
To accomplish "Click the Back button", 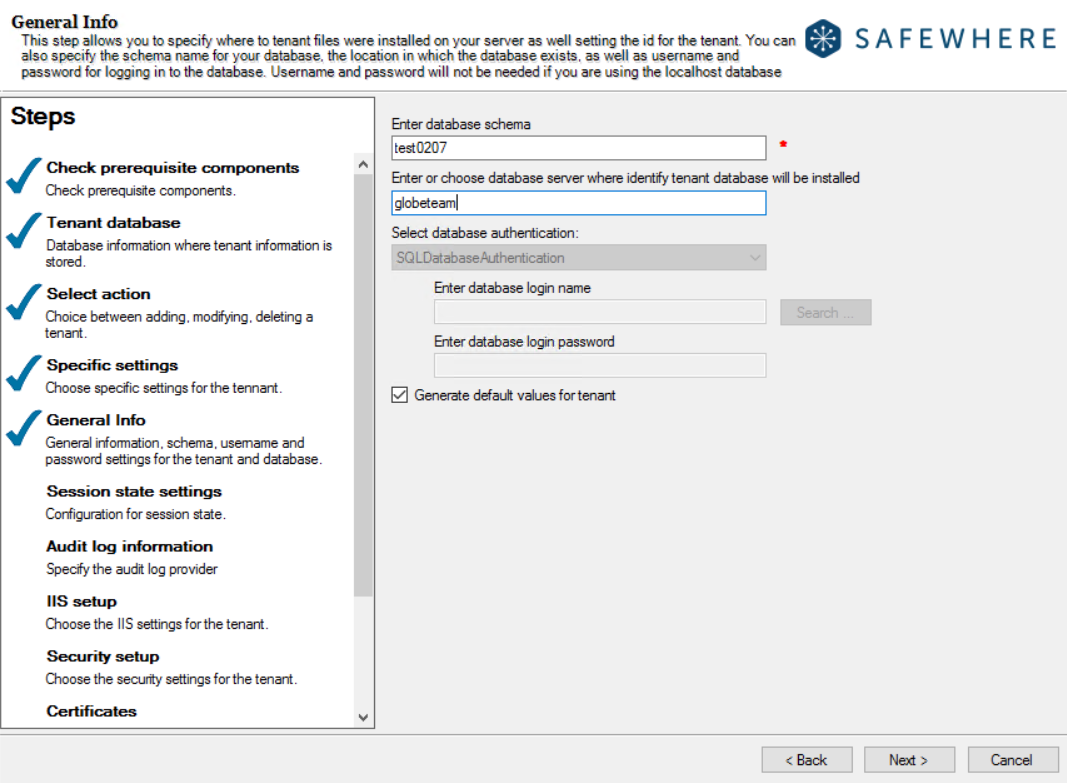I will (x=806, y=760).
